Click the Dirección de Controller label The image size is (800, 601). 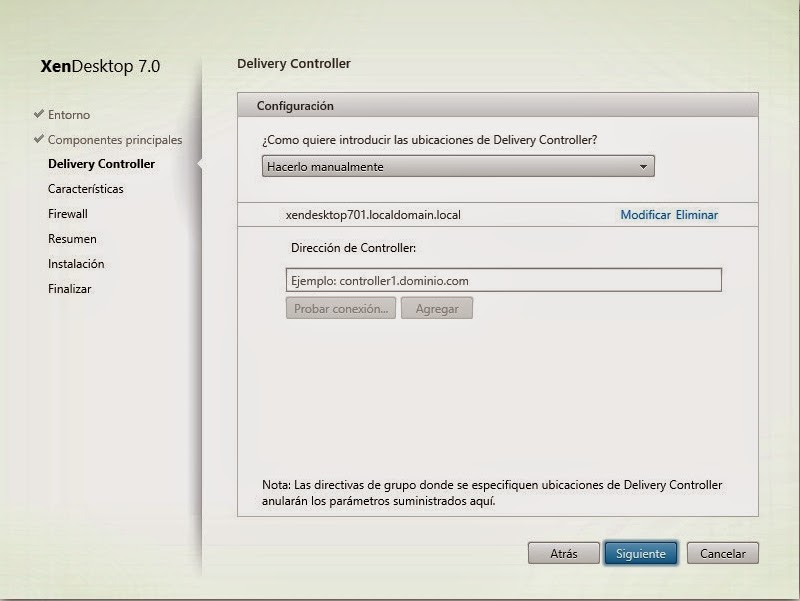353,248
